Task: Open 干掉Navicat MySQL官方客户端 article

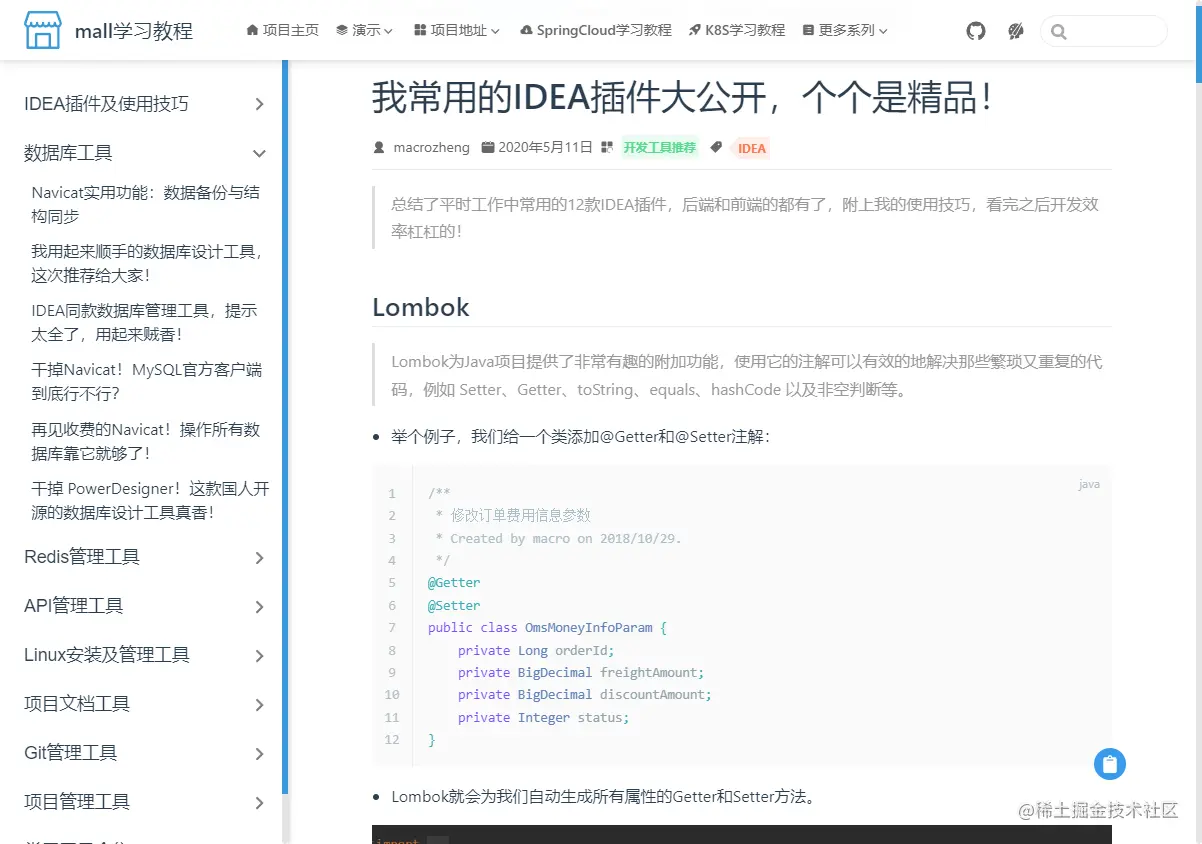Action: 147,381
